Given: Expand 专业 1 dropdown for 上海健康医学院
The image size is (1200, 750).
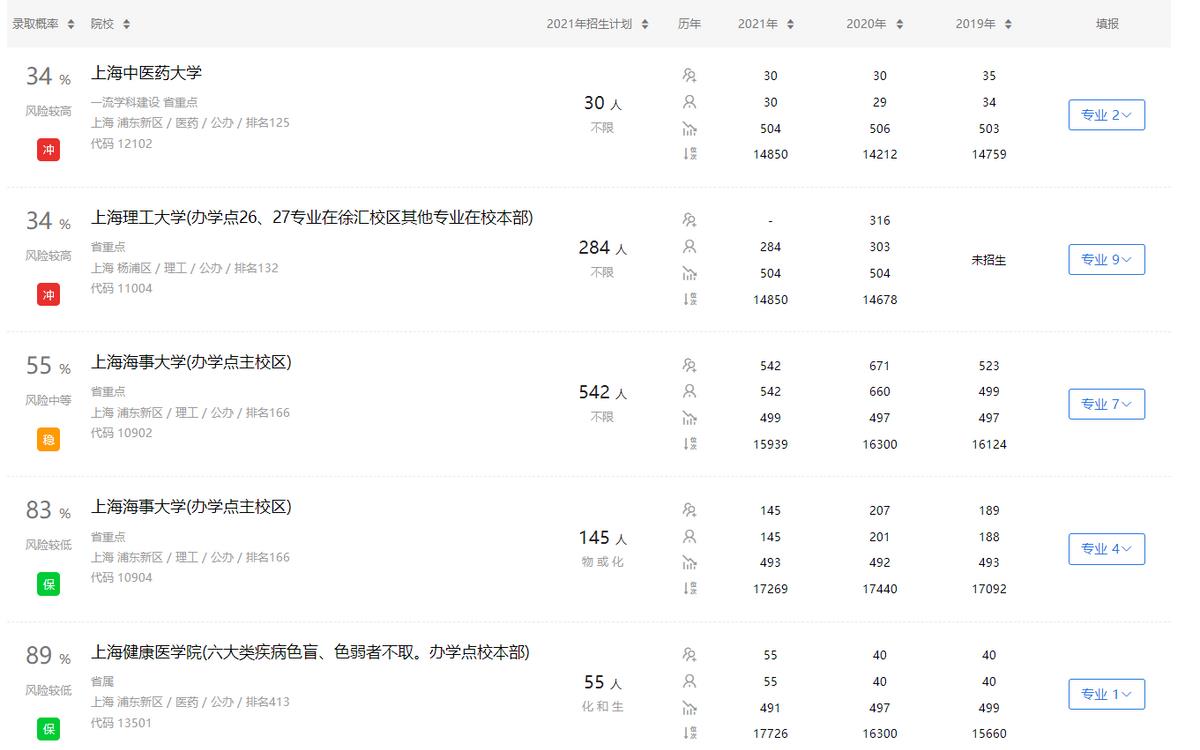Looking at the screenshot, I should coord(1106,694).
